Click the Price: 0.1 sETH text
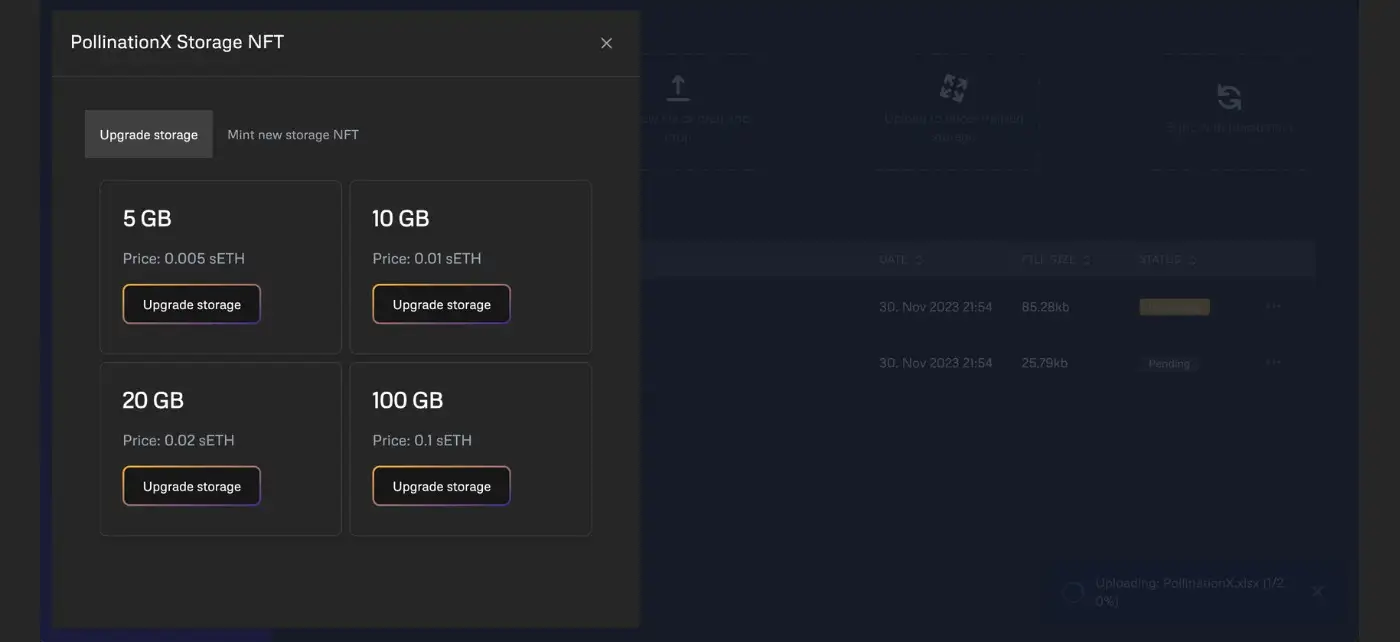The width and height of the screenshot is (1400, 642). 422,440
